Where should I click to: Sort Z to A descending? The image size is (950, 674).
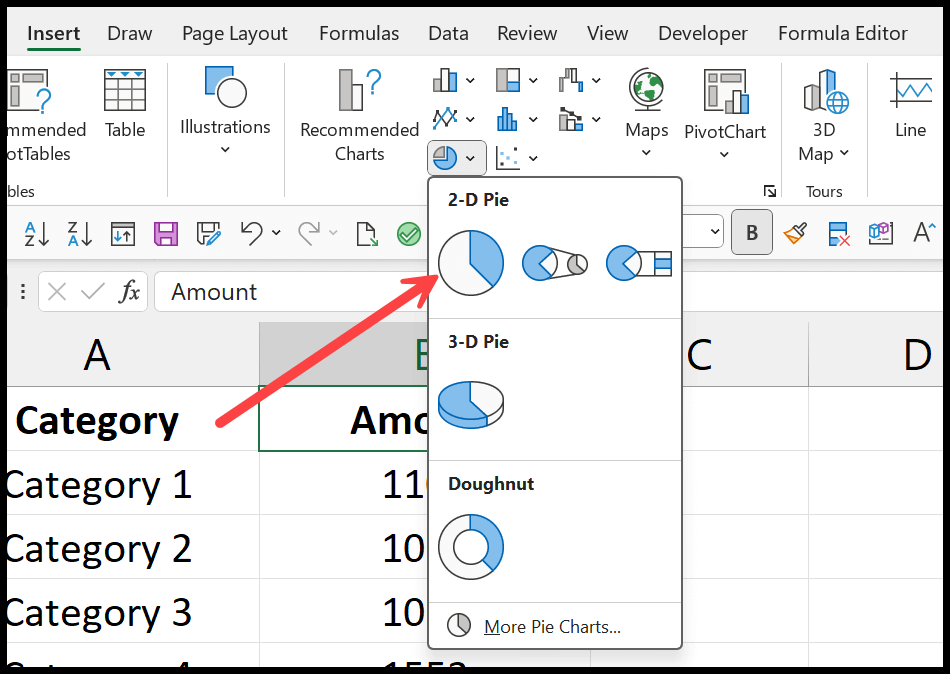tap(79, 233)
